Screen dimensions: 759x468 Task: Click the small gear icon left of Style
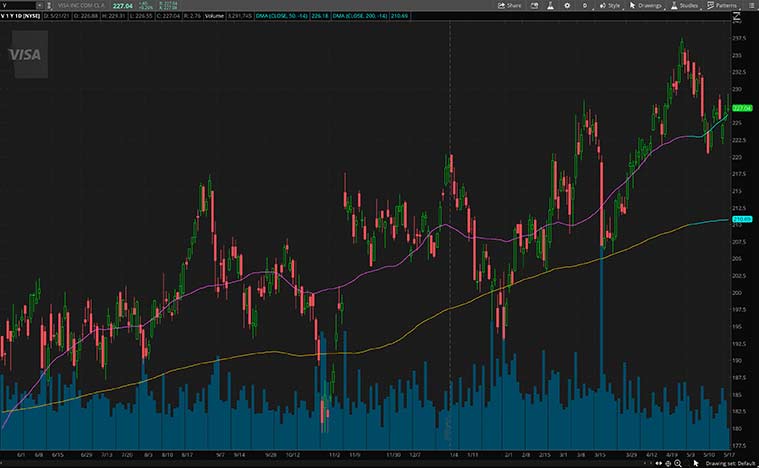(585, 5)
